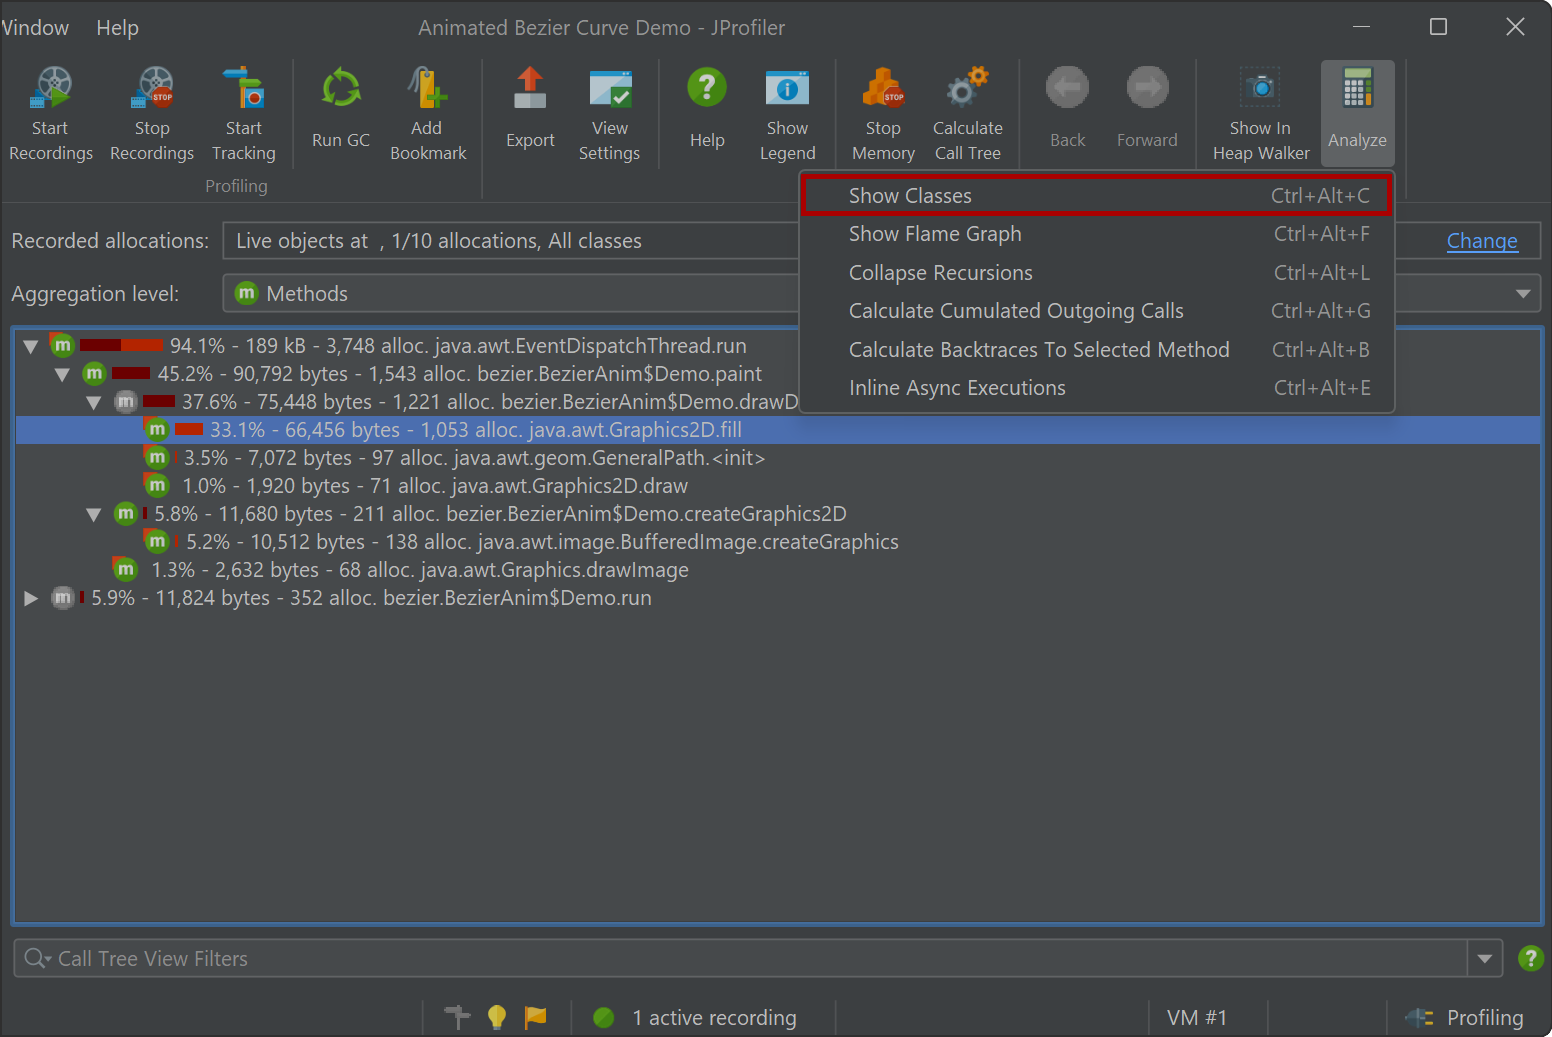Select the java.awt.Graphics2D.draw row
The width and height of the screenshot is (1552, 1037).
pos(777,486)
